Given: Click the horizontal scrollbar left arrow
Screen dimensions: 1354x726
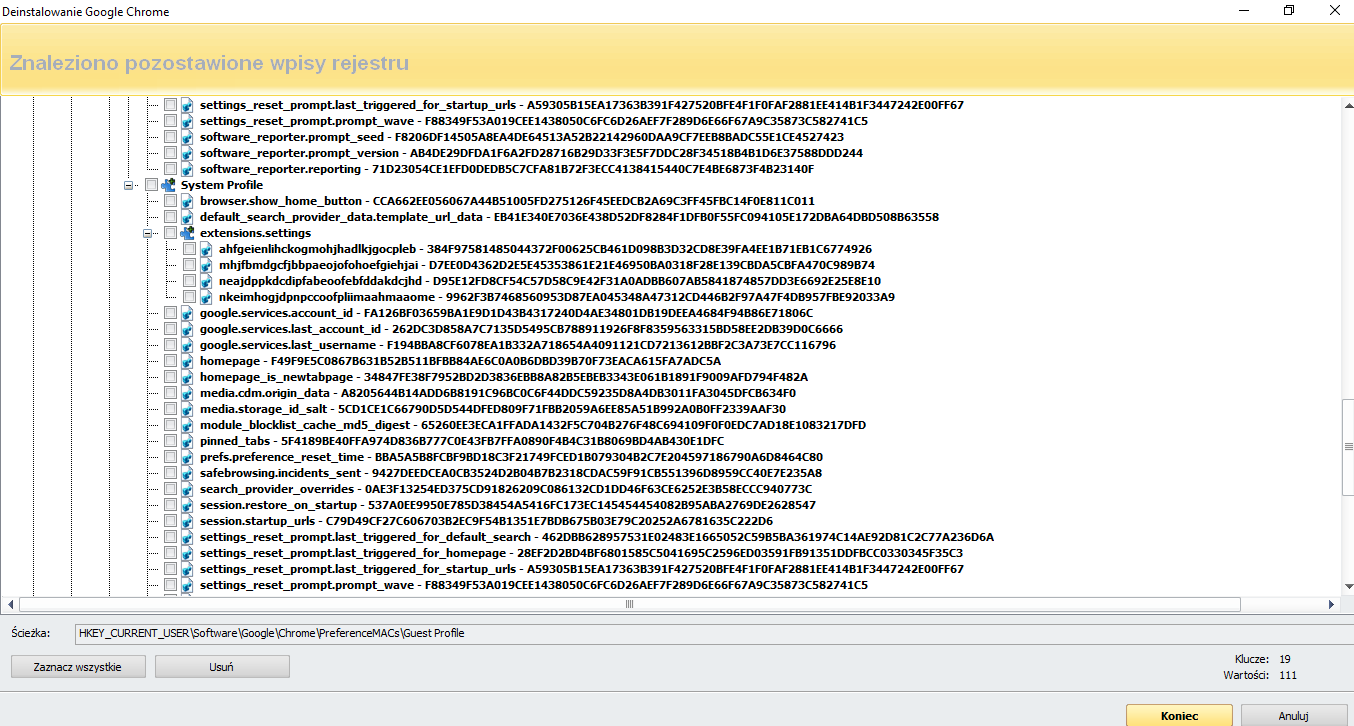Looking at the screenshot, I should [x=11, y=604].
